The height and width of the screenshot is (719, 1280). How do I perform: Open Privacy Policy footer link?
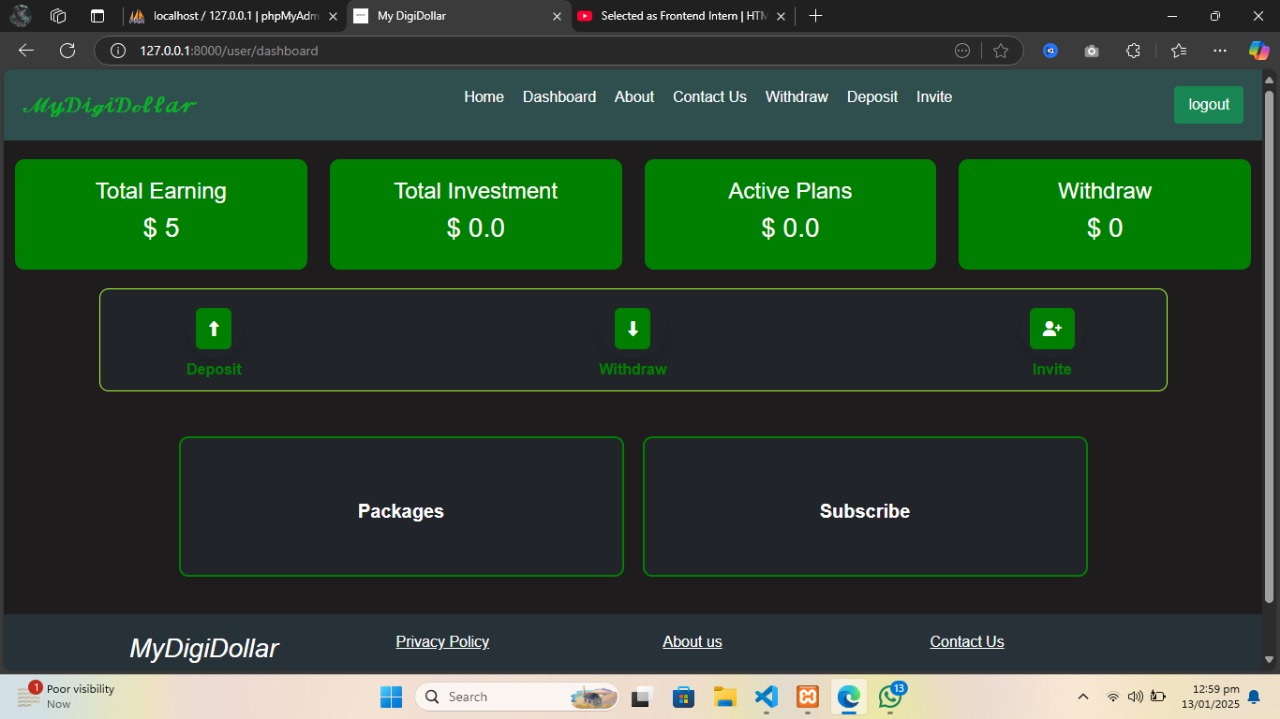[x=442, y=642]
